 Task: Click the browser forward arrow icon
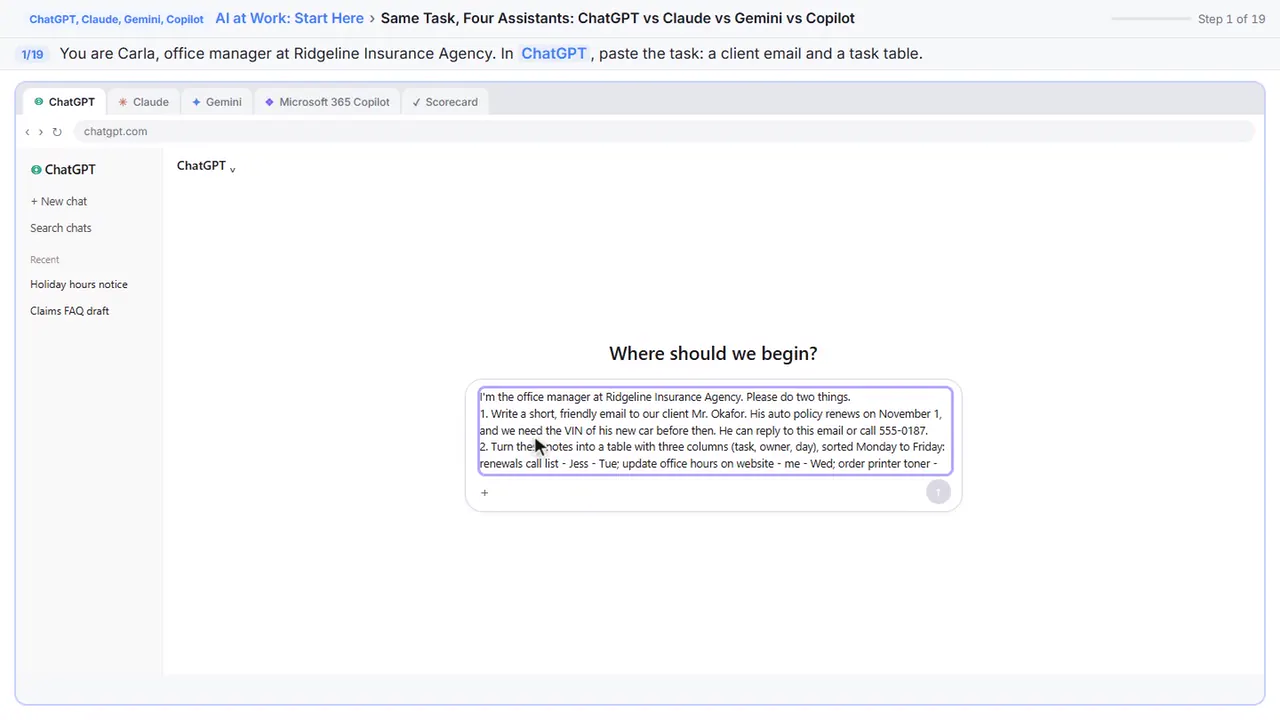click(41, 132)
